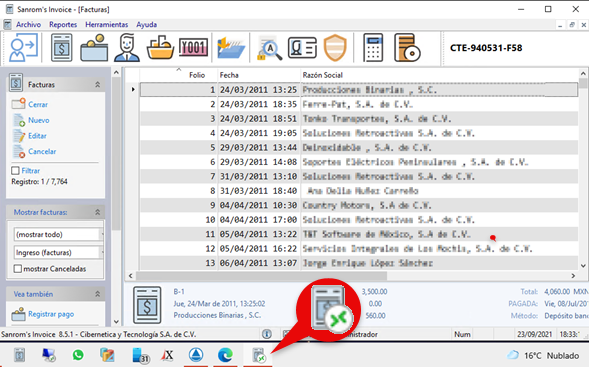
Task: Open the Ingreso (facturas) dropdown
Action: coord(58,252)
